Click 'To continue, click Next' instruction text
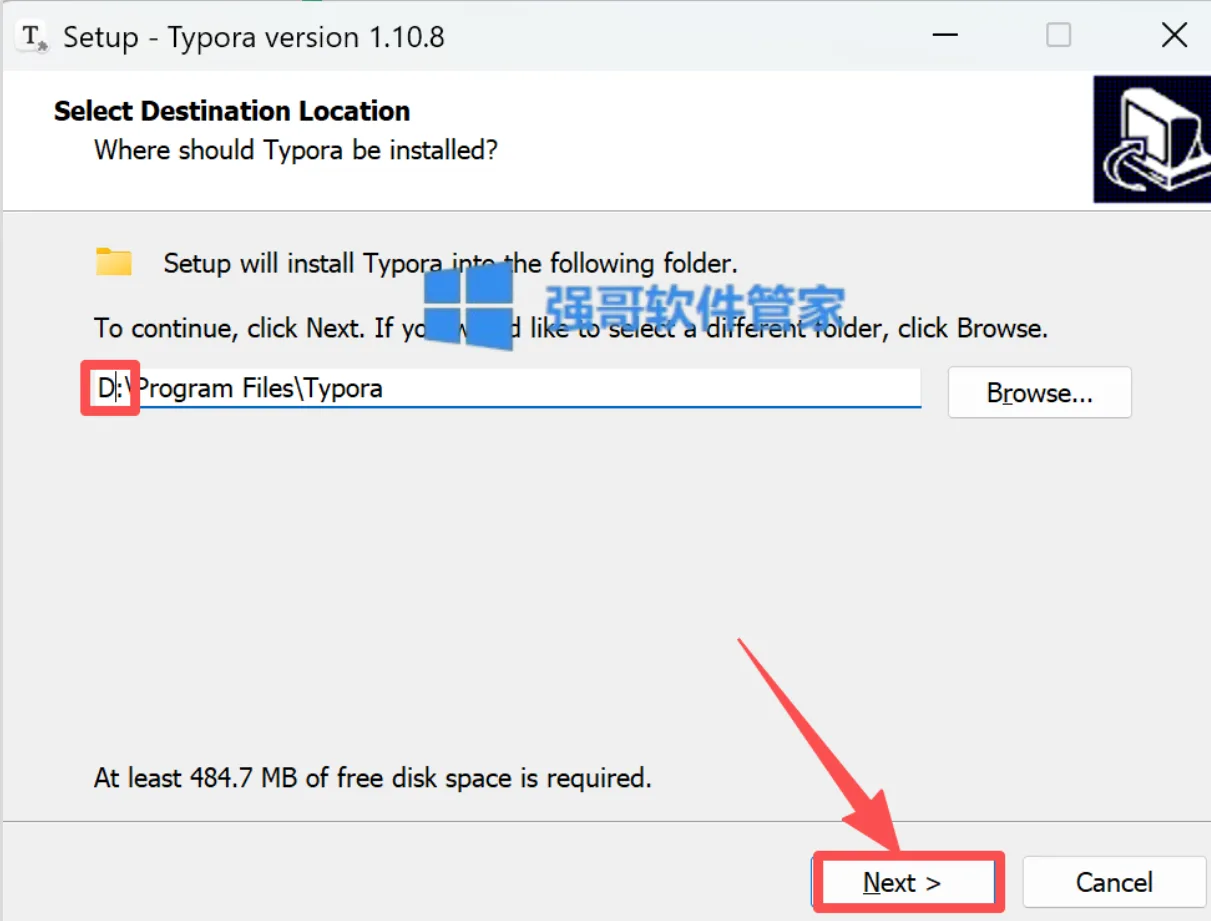The width and height of the screenshot is (1211, 921). click(x=571, y=327)
